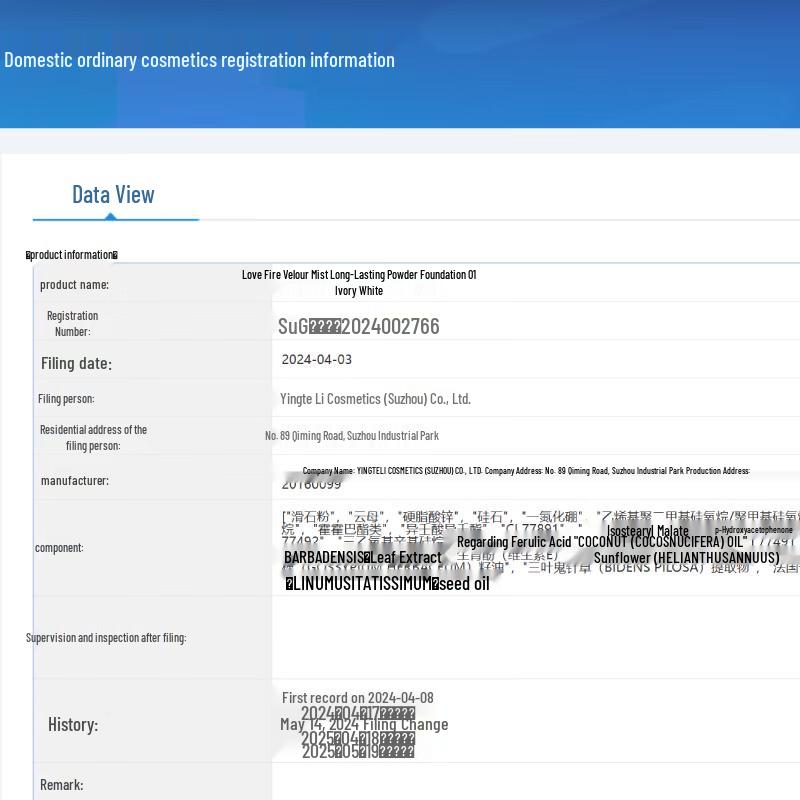Select the history entry dated 2025 04 18

point(358,738)
